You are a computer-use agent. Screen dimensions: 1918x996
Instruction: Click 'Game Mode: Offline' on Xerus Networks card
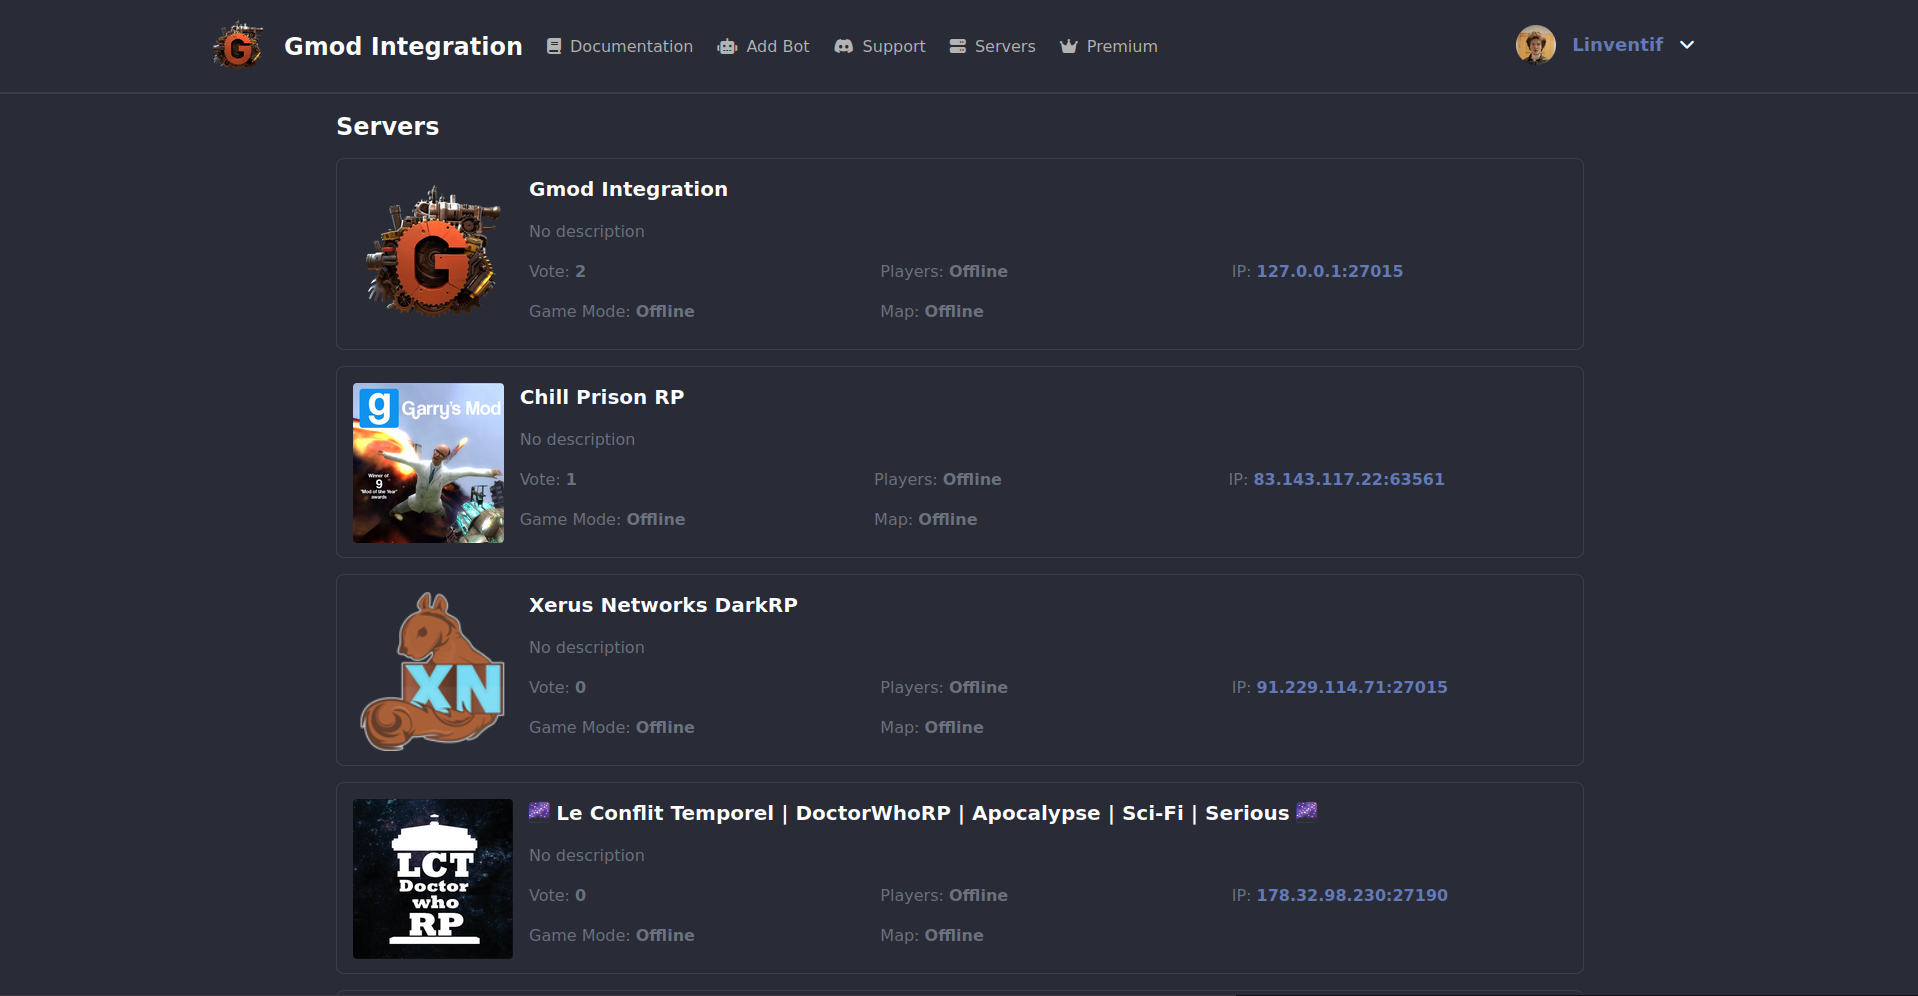[612, 727]
